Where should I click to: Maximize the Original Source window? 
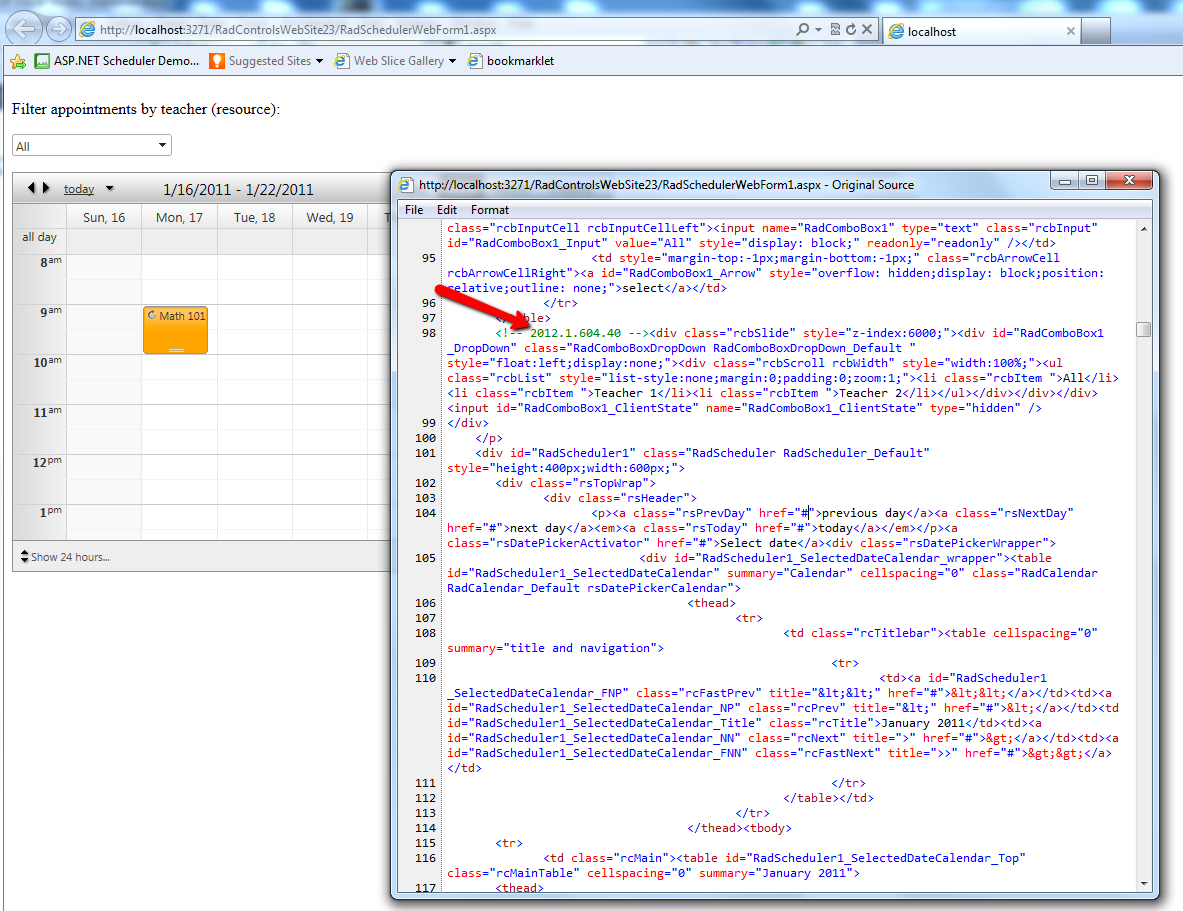click(x=1092, y=181)
